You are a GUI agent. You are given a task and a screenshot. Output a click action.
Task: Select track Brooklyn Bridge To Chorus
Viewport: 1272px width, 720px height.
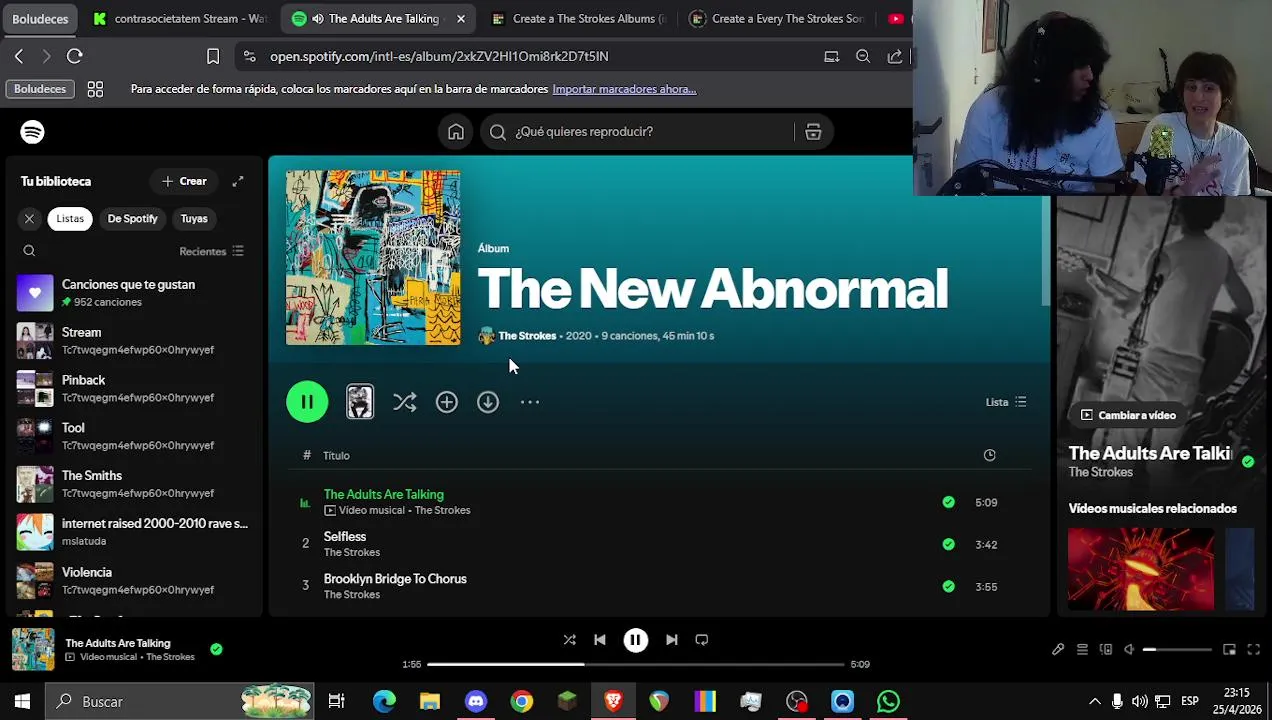click(x=395, y=579)
